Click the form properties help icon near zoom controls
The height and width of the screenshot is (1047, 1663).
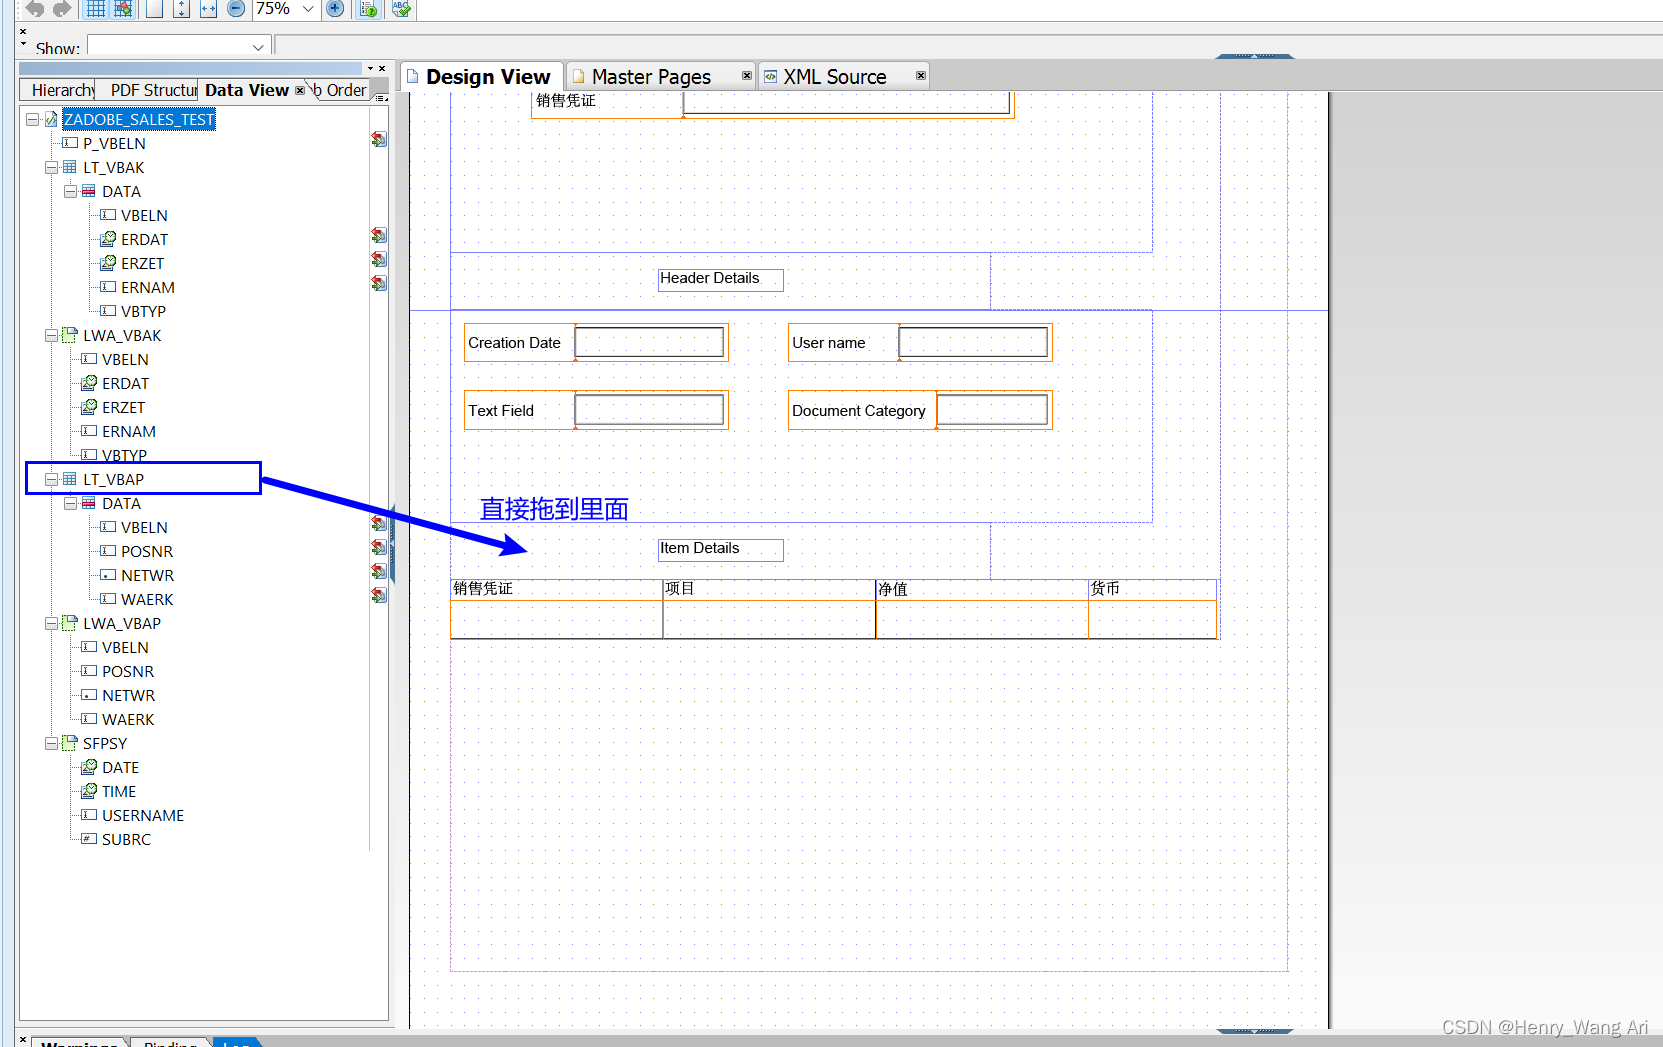tap(367, 9)
